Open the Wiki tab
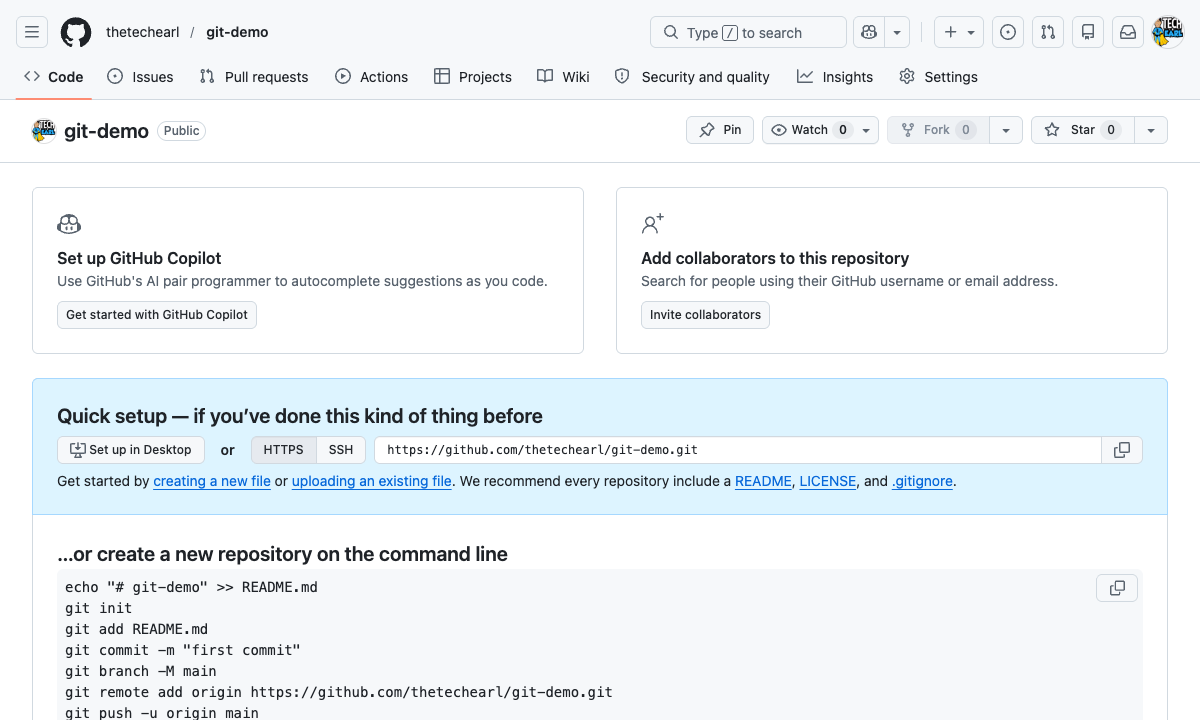 coord(563,77)
